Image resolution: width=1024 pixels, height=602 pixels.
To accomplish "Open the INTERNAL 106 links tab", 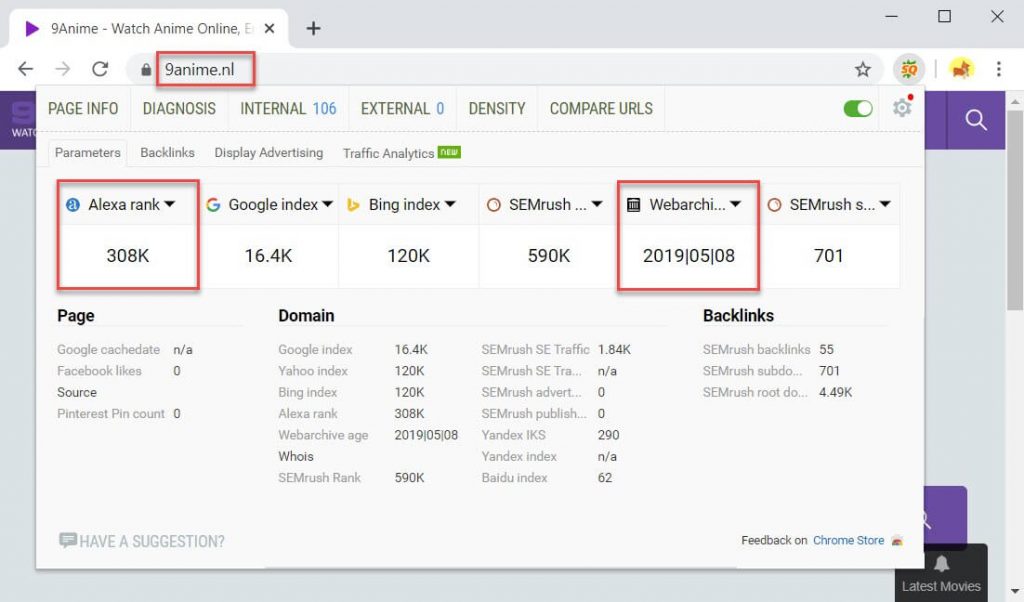I will 288,108.
